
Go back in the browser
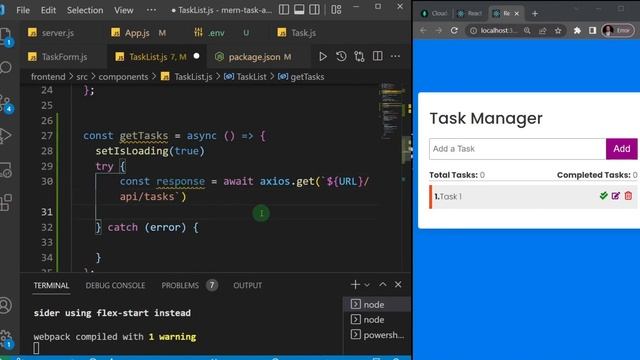[x=423, y=31]
